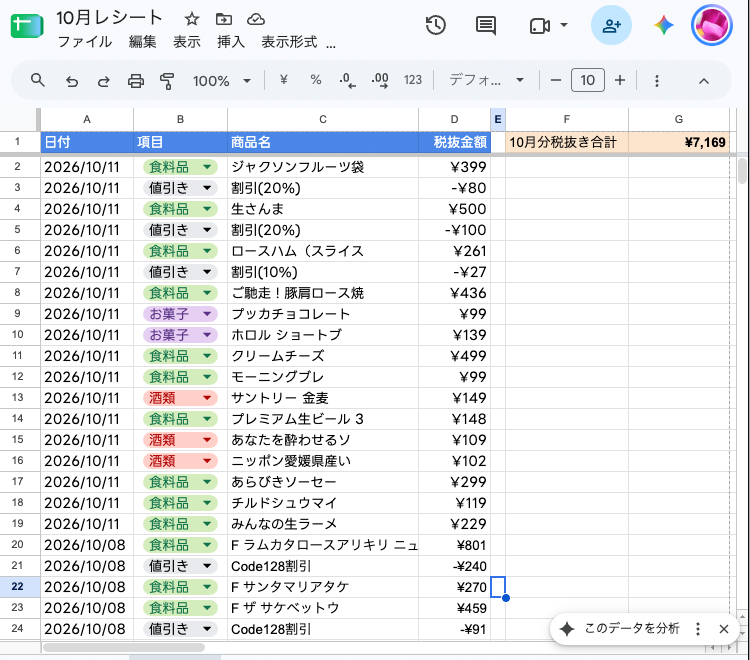Open the ファイル menu

(85, 42)
